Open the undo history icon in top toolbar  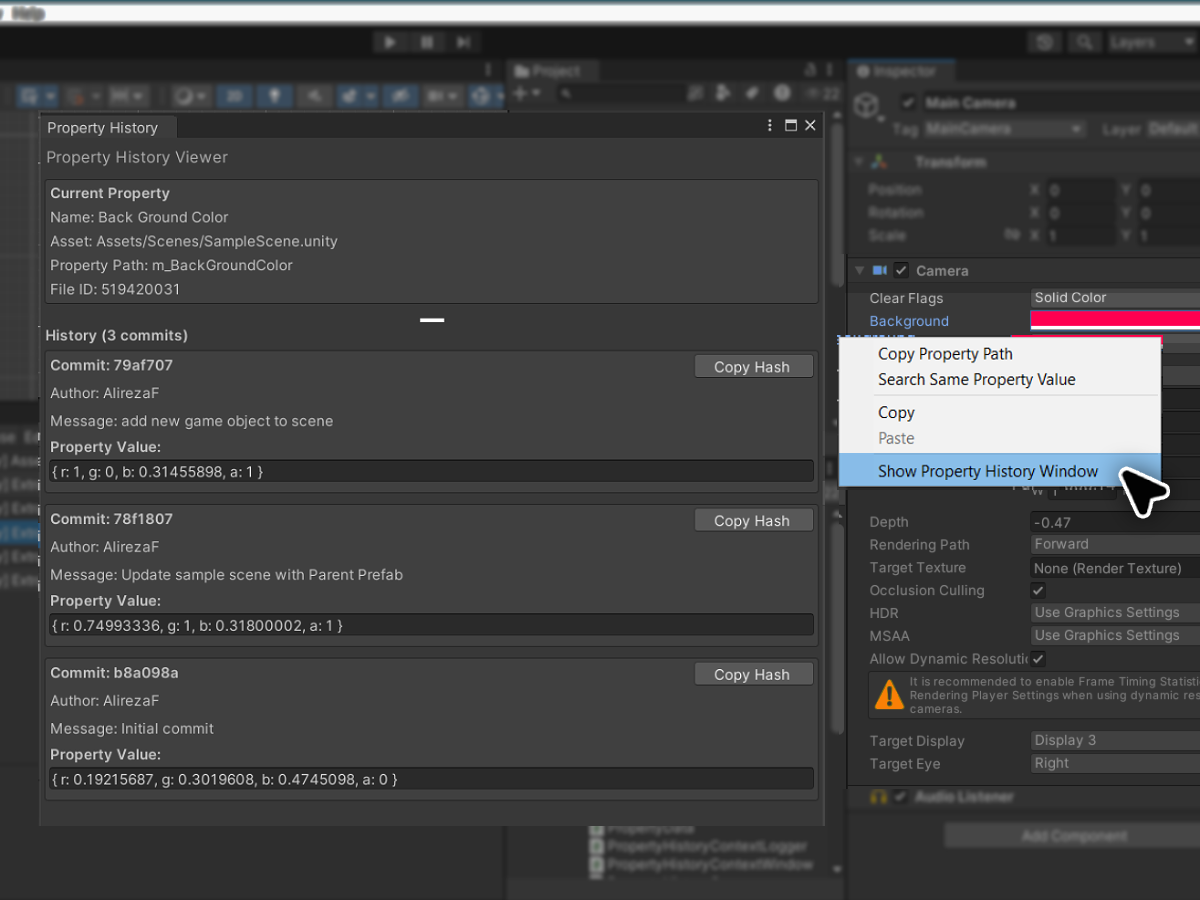(1046, 42)
